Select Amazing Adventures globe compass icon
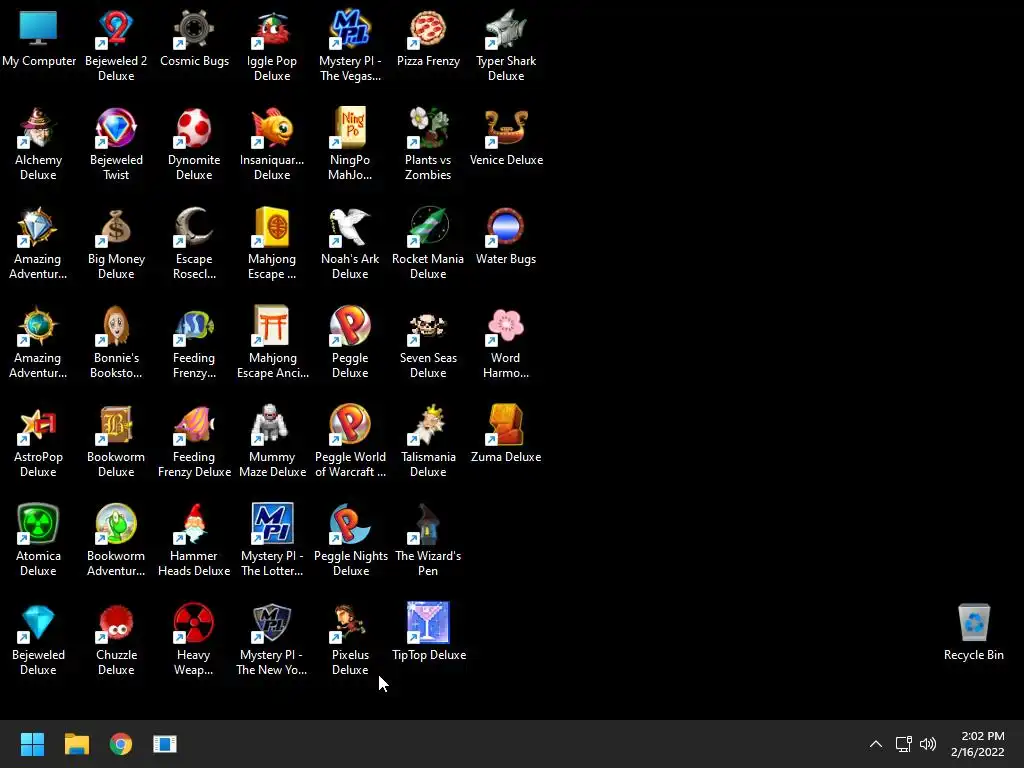This screenshot has height=768, width=1024. [39, 326]
